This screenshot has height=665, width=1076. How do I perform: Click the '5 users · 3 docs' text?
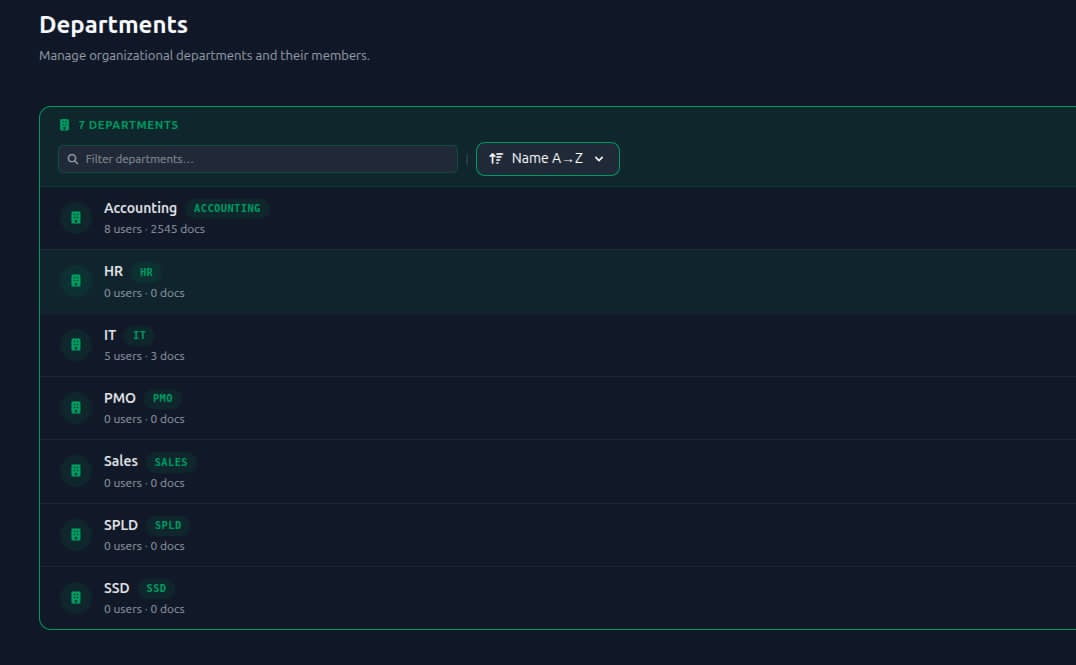(x=144, y=356)
